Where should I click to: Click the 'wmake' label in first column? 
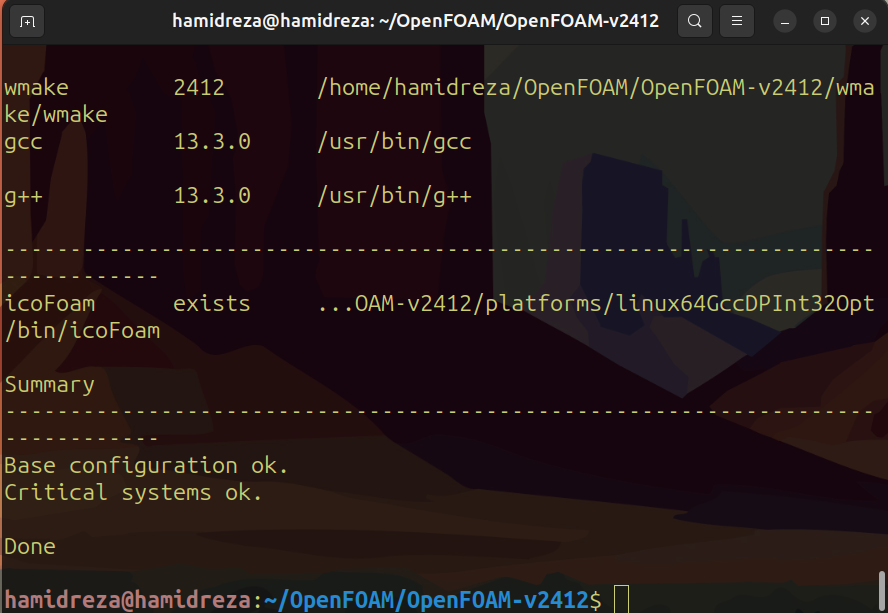click(36, 88)
